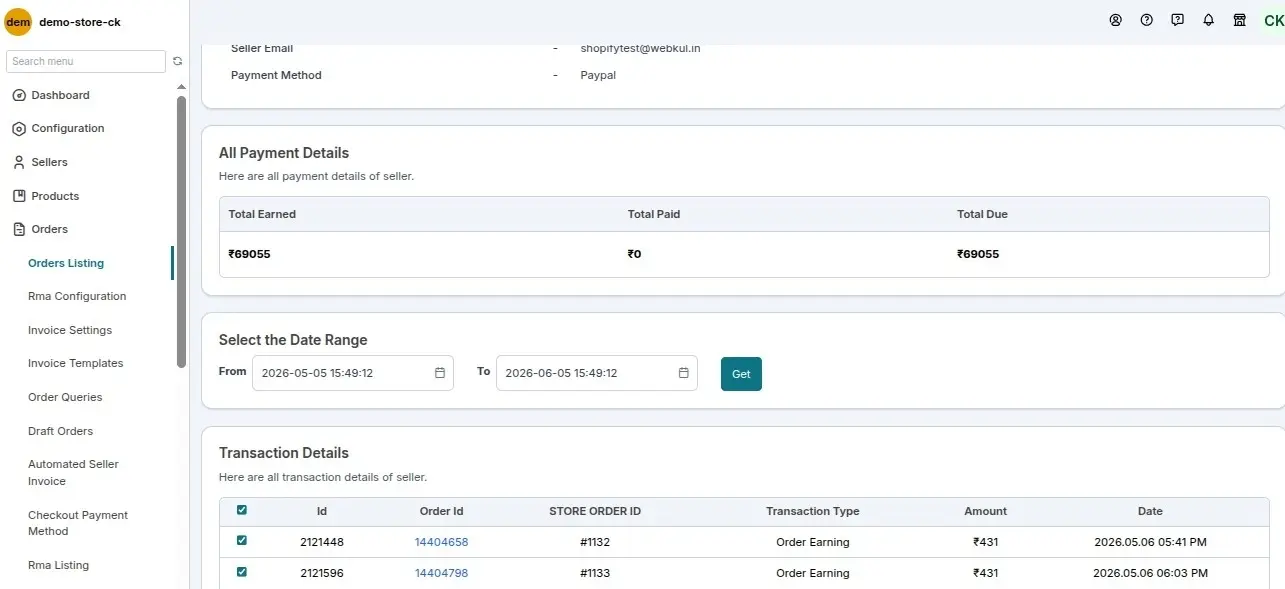Select Orders Listing submenu
The height and width of the screenshot is (589, 1285).
pyautogui.click(x=66, y=263)
